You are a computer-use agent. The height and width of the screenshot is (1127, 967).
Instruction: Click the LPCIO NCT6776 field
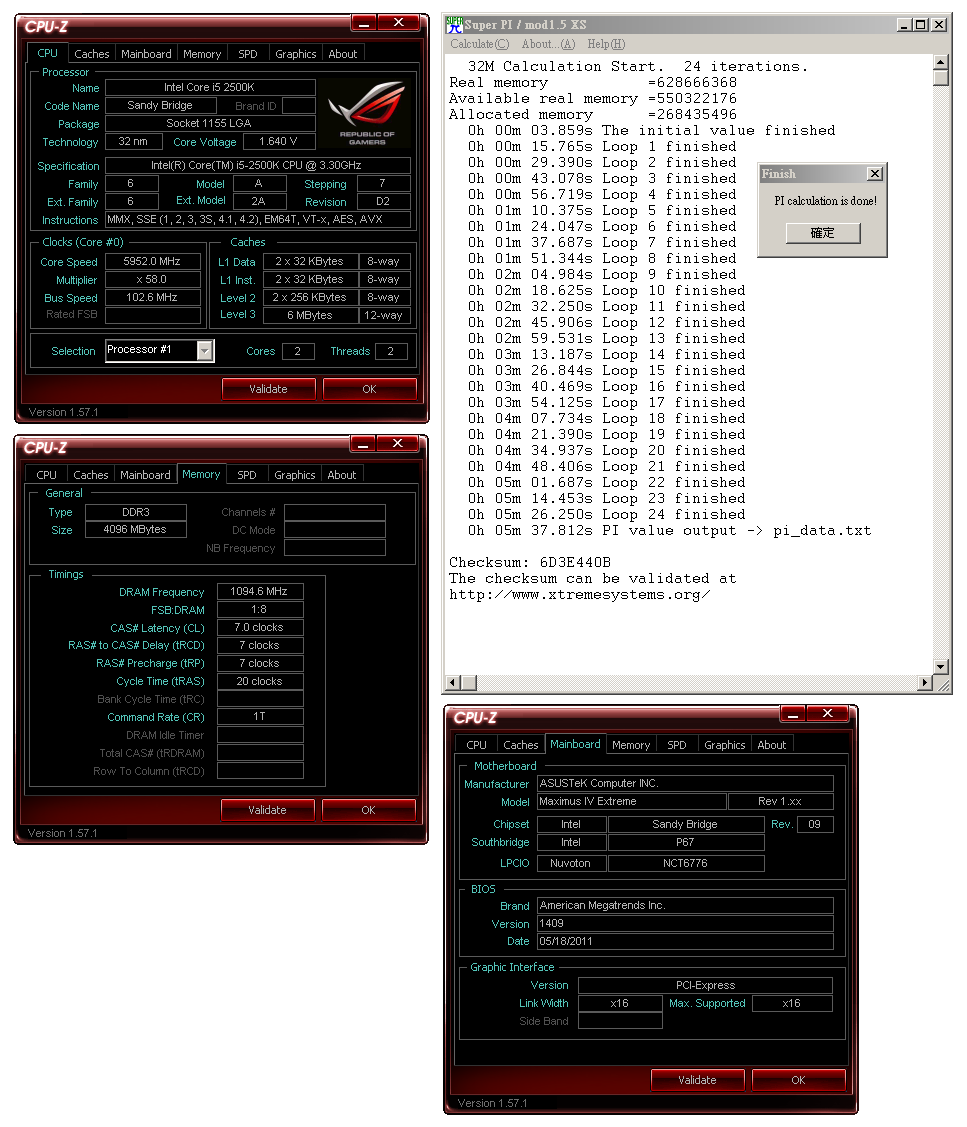coord(686,863)
